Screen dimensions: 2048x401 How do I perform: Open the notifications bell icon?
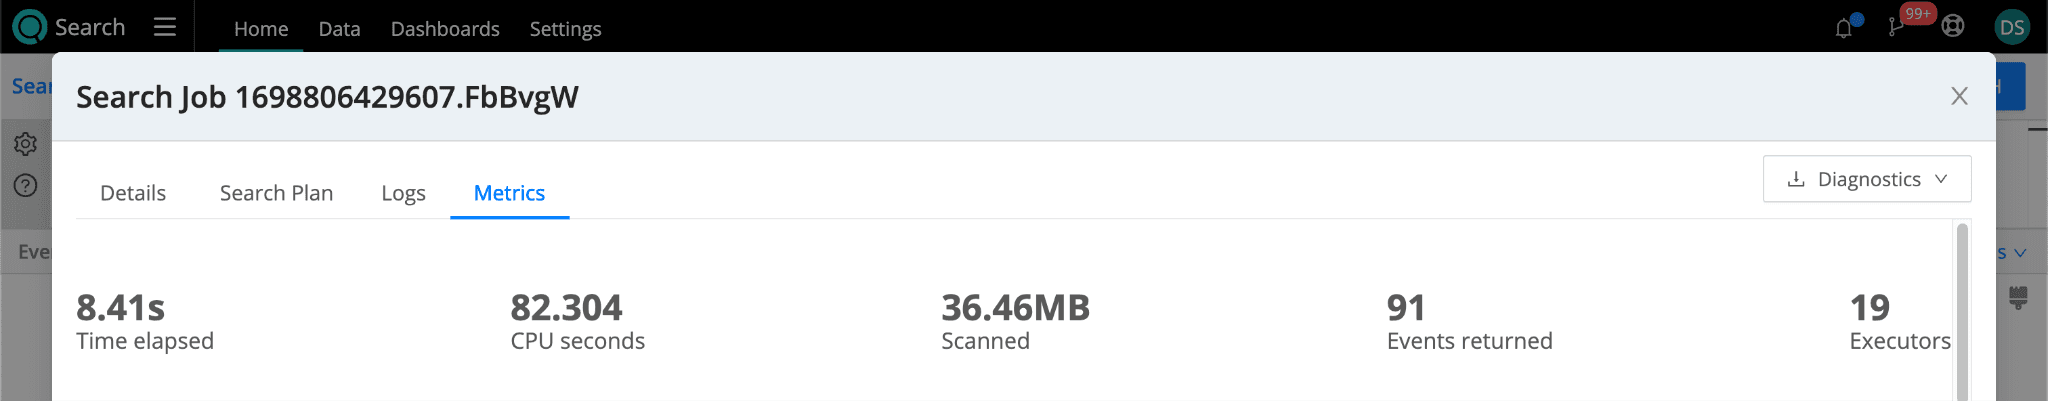pyautogui.click(x=1845, y=27)
